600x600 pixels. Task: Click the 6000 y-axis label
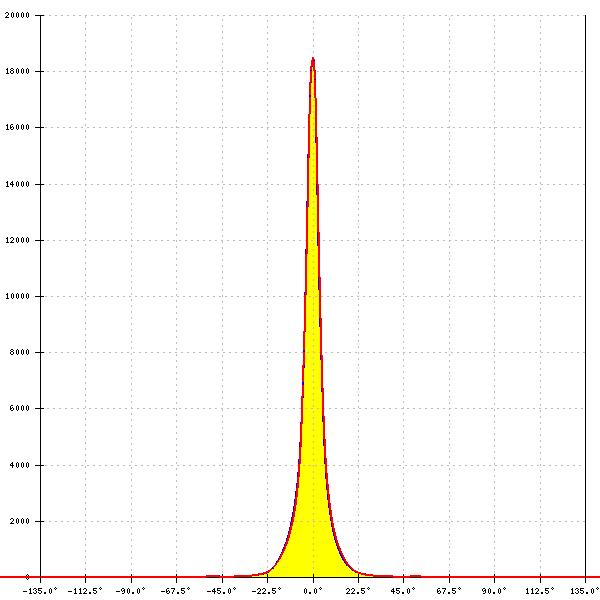click(x=20, y=408)
